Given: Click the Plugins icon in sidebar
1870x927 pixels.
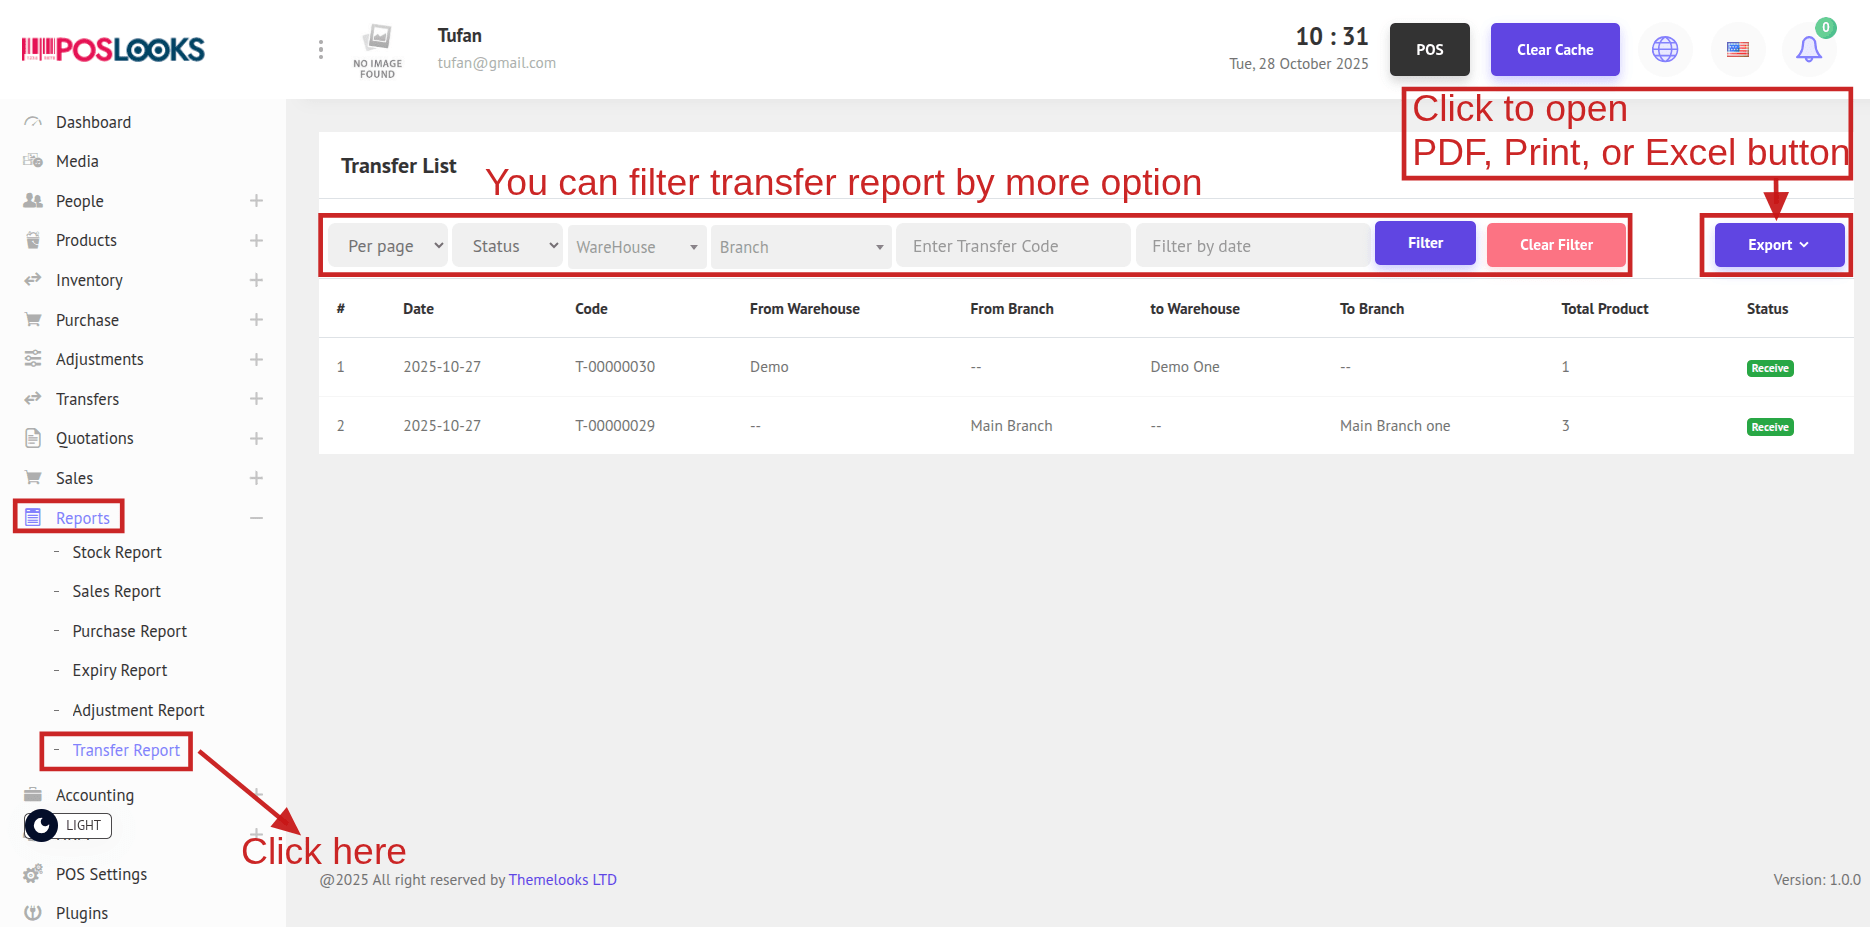Looking at the screenshot, I should click(33, 913).
